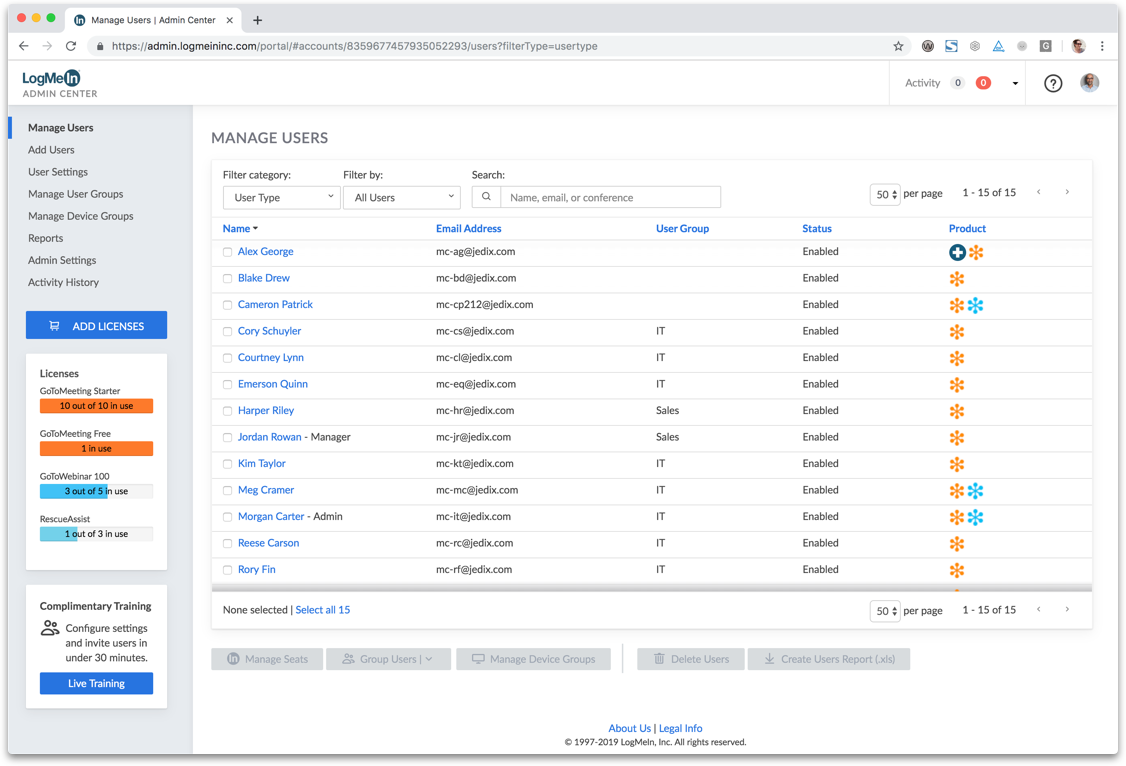Image resolution: width=1126 pixels, height=766 pixels.
Task: Tick the checkbox next to Harper Riley
Action: [x=228, y=411]
